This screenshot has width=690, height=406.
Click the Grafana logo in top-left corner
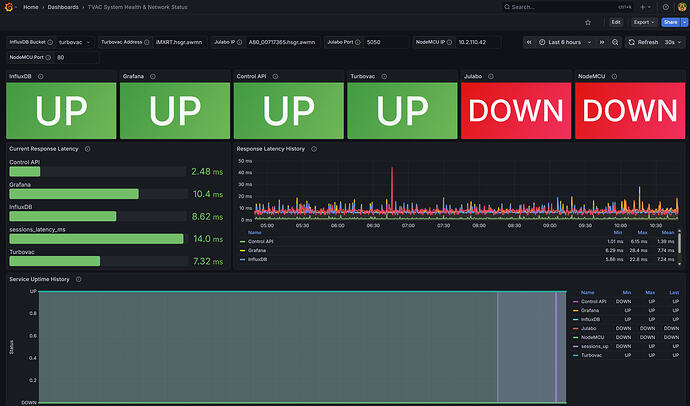pyautogui.click(x=8, y=6)
